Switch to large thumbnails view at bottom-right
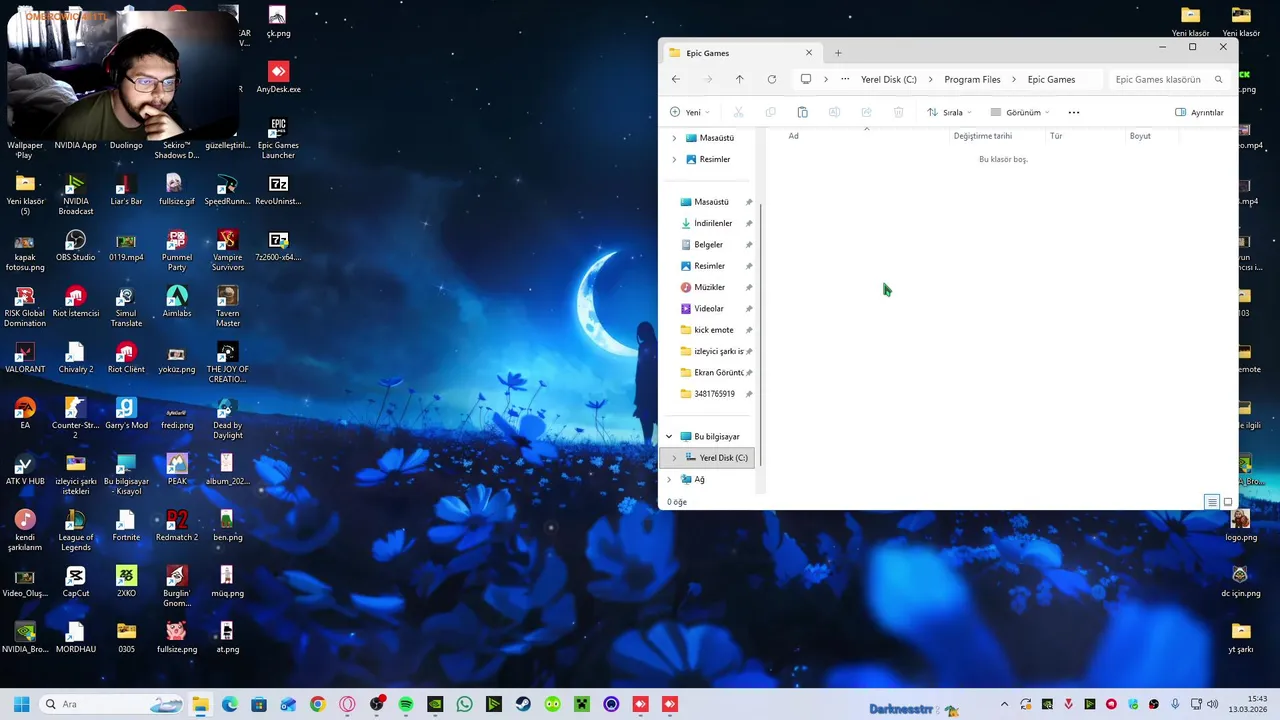 point(1228,502)
